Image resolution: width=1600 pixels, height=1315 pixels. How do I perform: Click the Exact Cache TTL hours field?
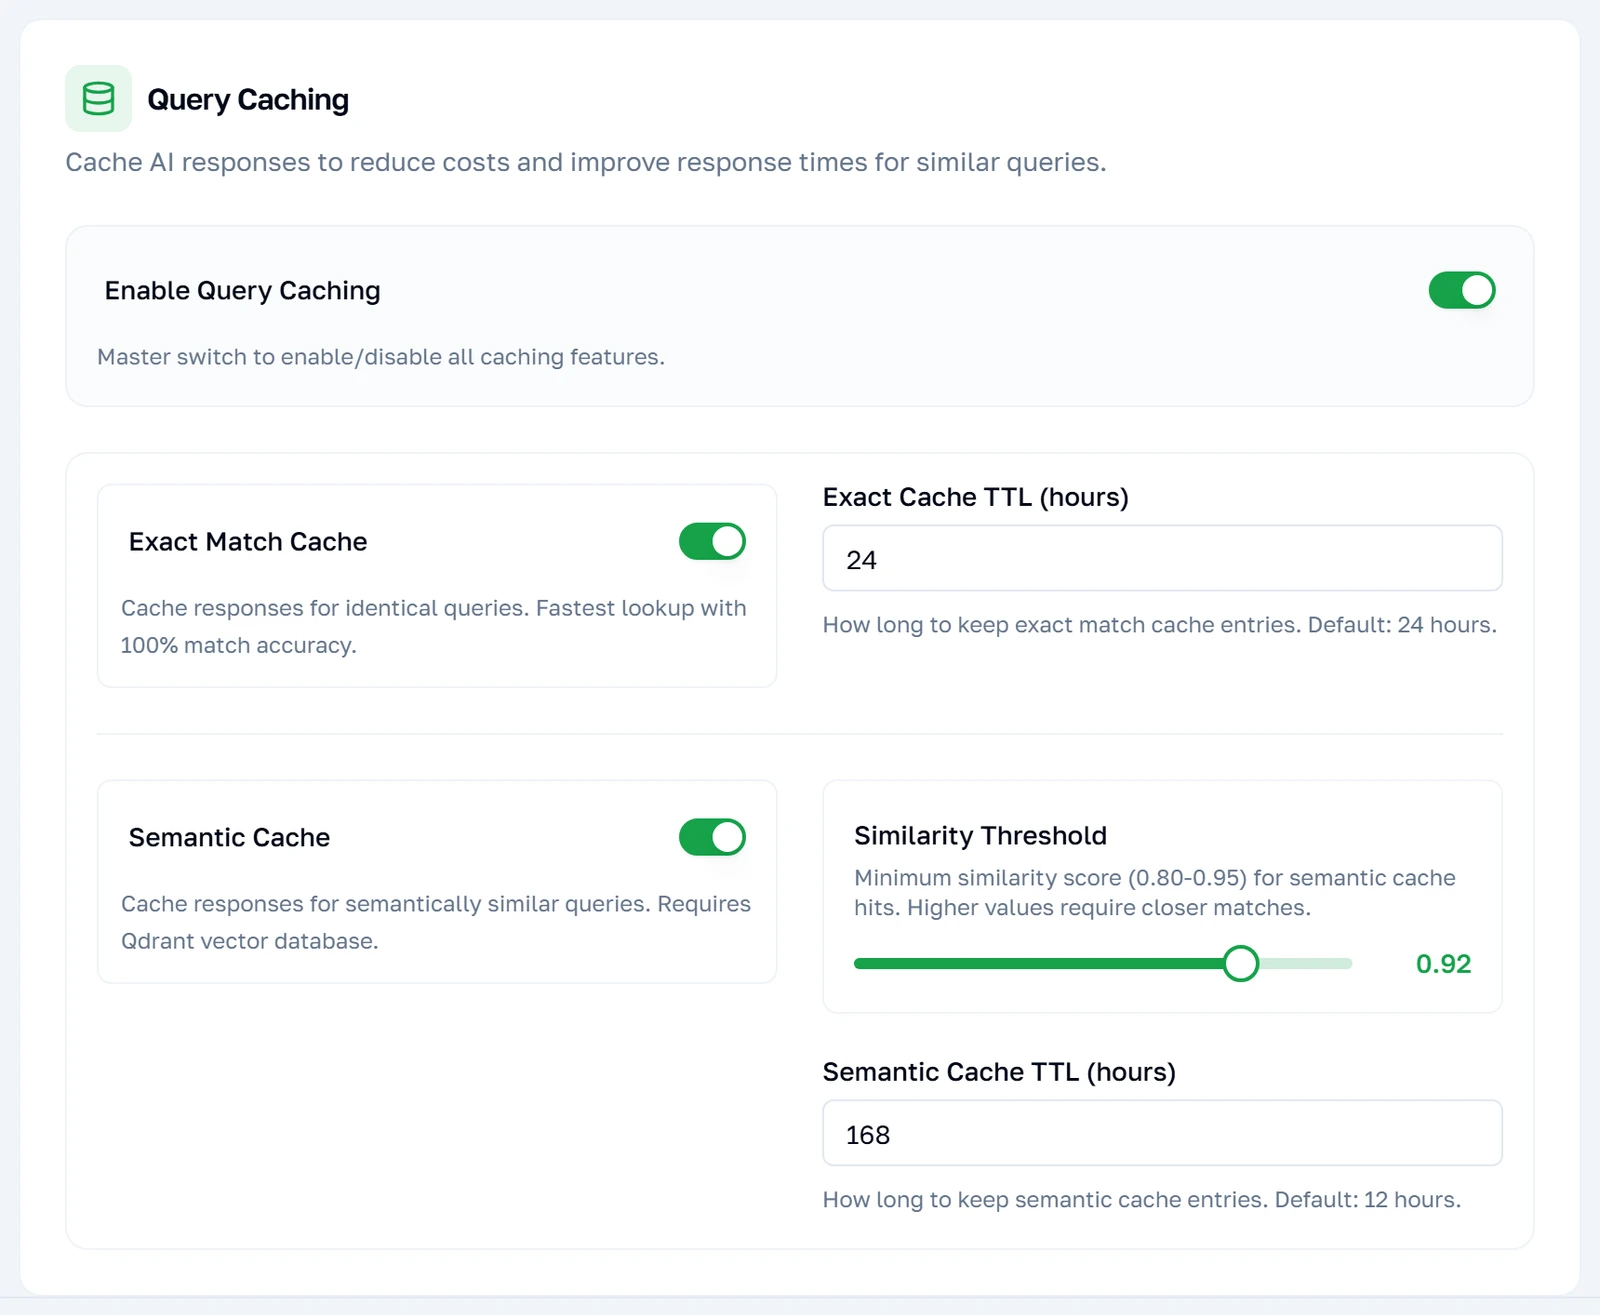tap(1162, 558)
